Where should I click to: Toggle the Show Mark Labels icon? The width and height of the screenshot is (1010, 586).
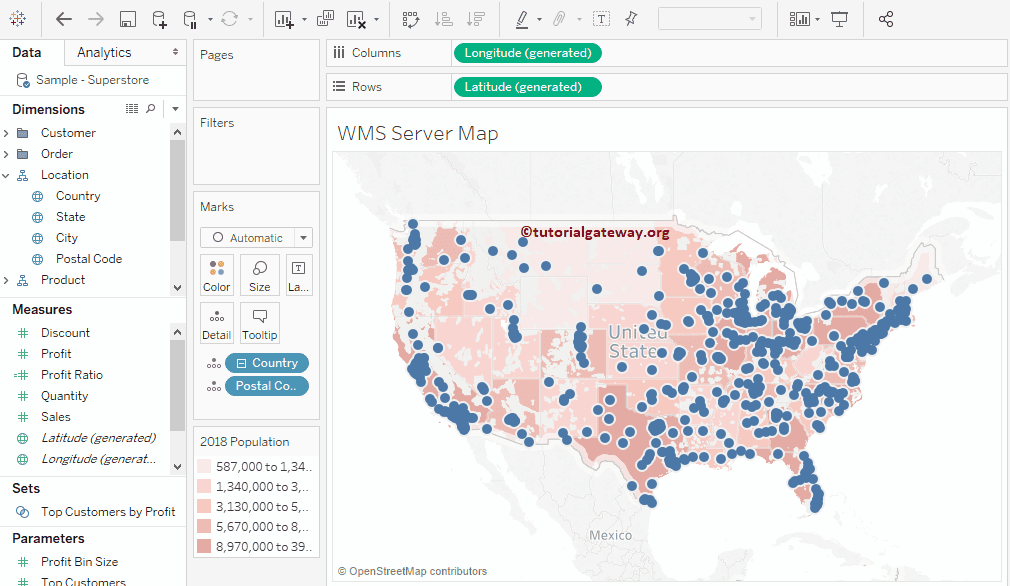(600, 17)
